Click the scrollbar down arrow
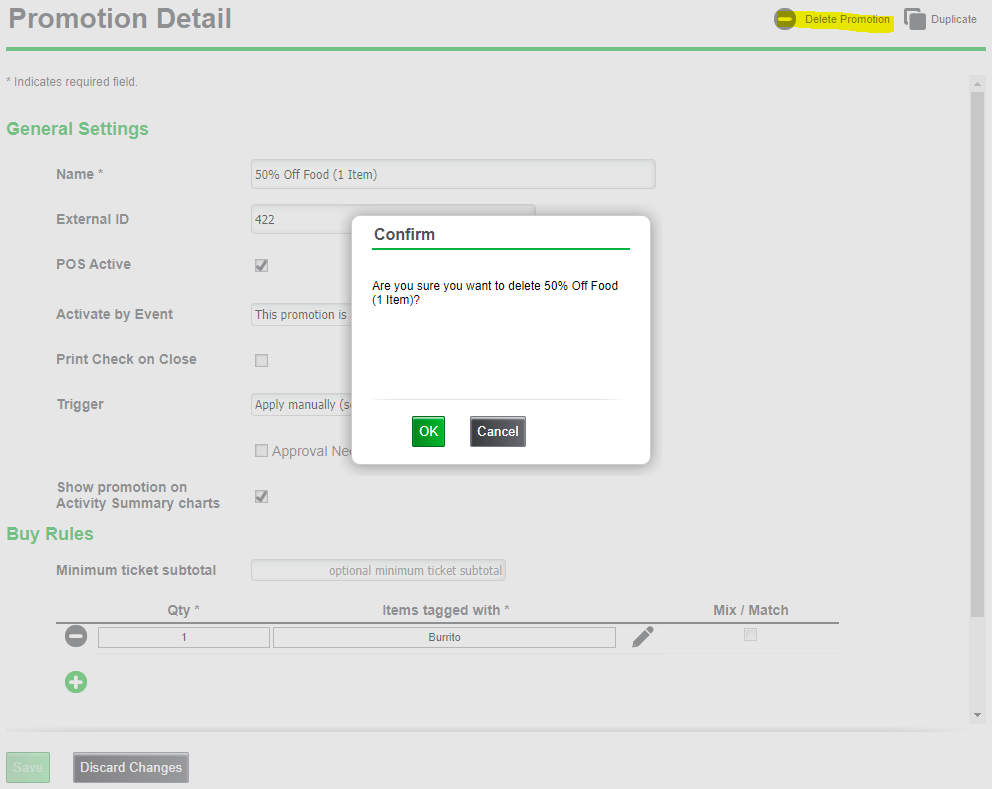This screenshot has height=789, width=992. pyautogui.click(x=977, y=715)
